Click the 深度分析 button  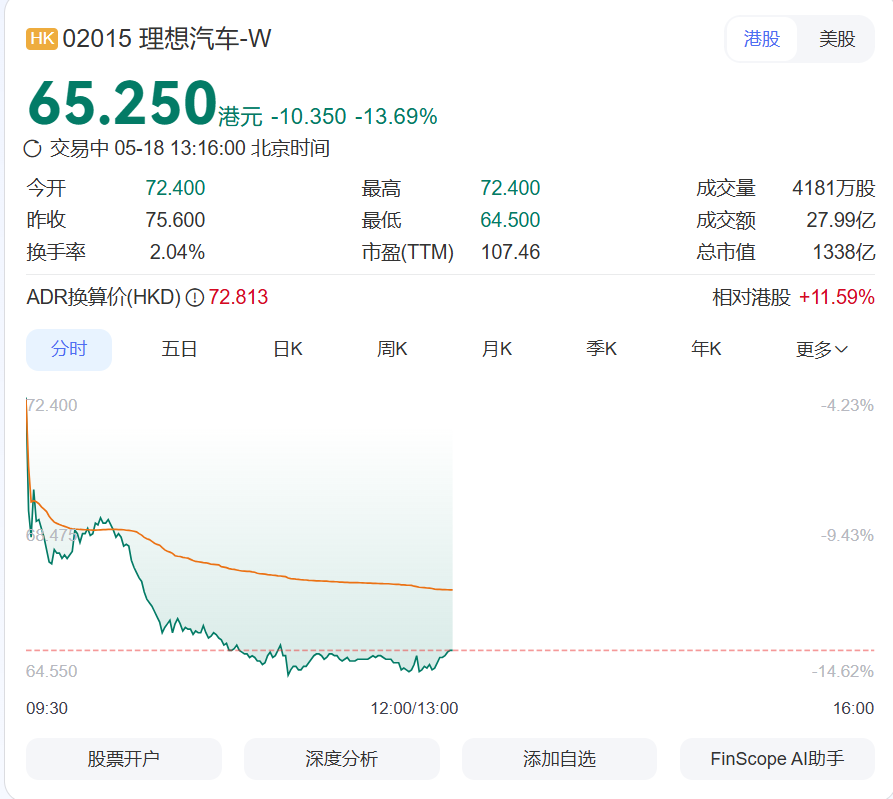click(x=342, y=759)
